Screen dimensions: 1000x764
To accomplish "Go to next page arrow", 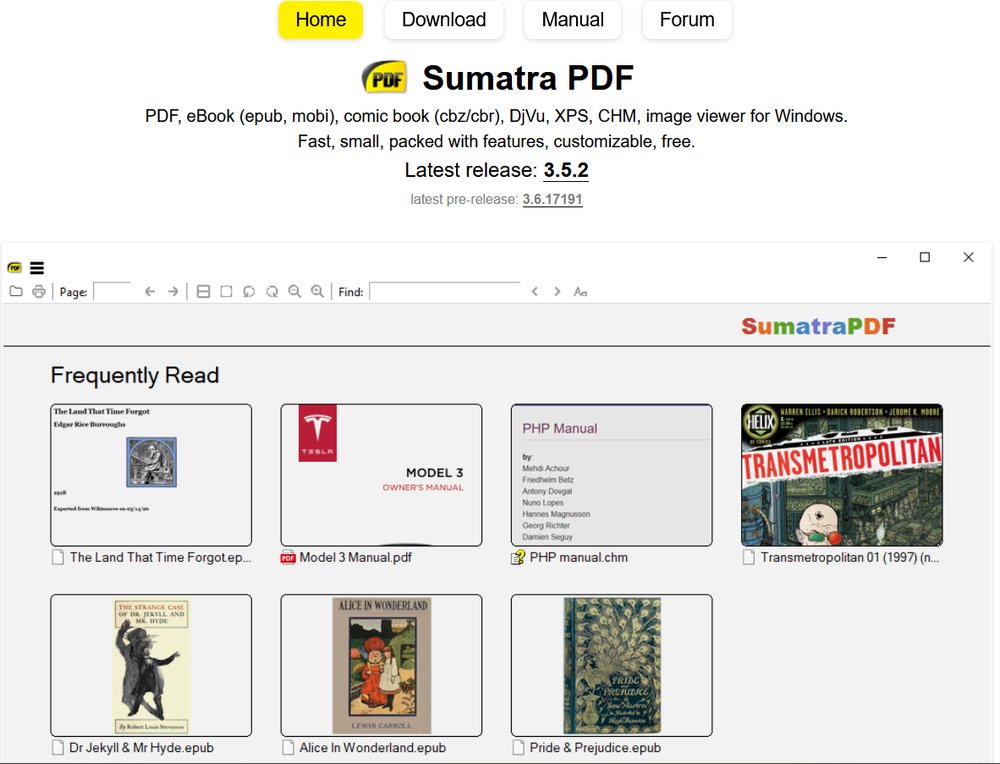I will coord(173,292).
